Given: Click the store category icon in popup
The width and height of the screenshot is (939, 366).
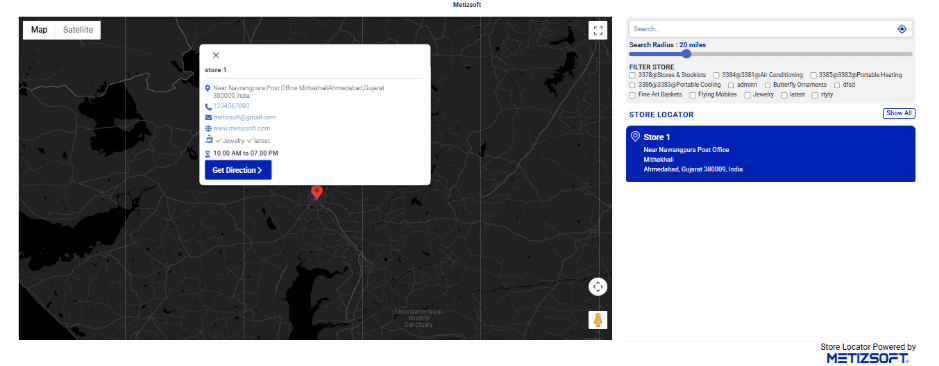Looking at the screenshot, I should pyautogui.click(x=208, y=140).
